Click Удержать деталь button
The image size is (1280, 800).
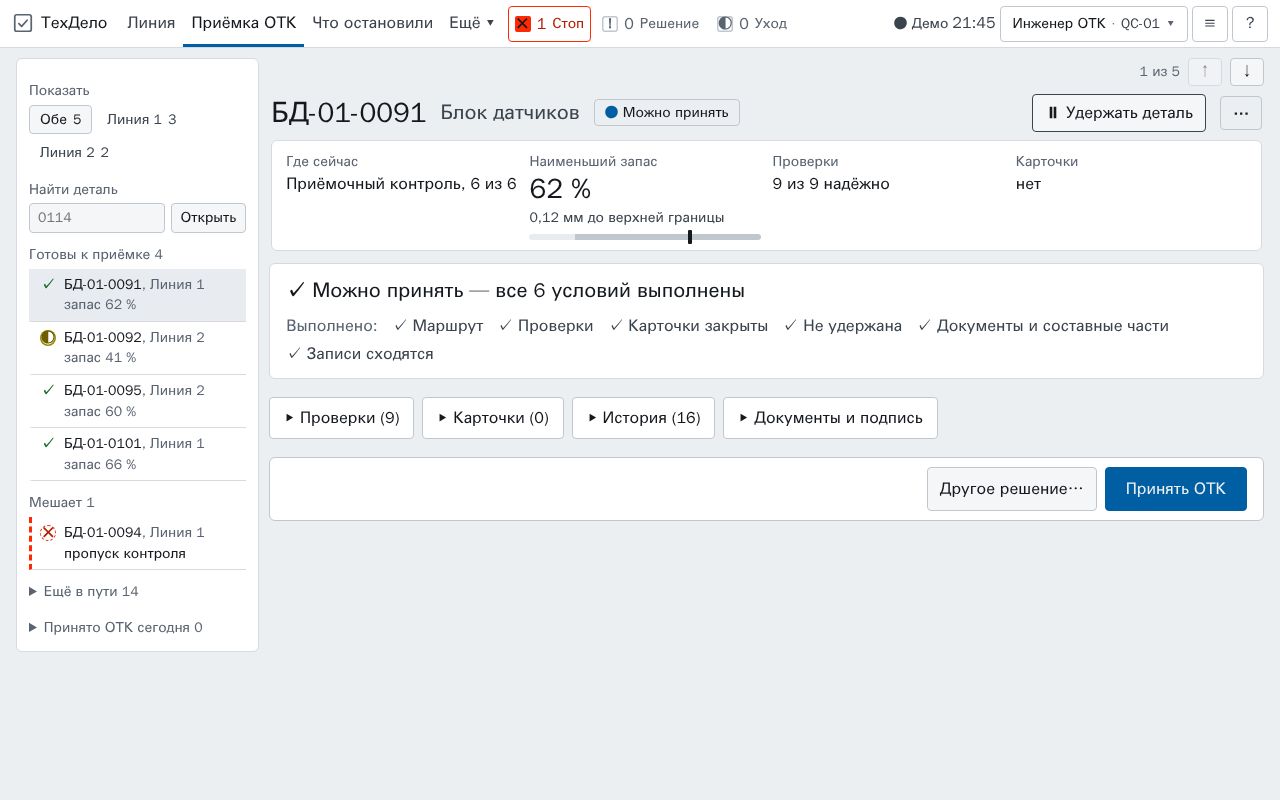[x=1119, y=113]
